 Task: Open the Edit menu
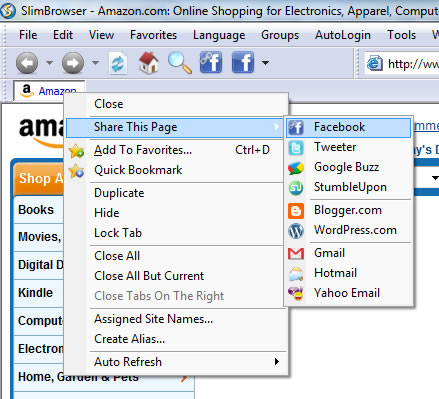(x=63, y=35)
